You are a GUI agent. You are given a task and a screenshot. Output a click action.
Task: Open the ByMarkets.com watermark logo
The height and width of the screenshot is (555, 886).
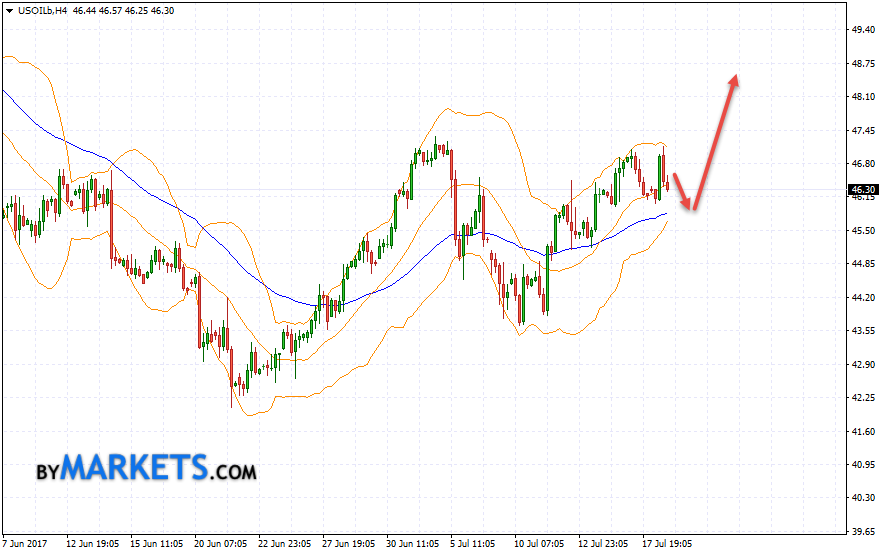click(x=146, y=467)
